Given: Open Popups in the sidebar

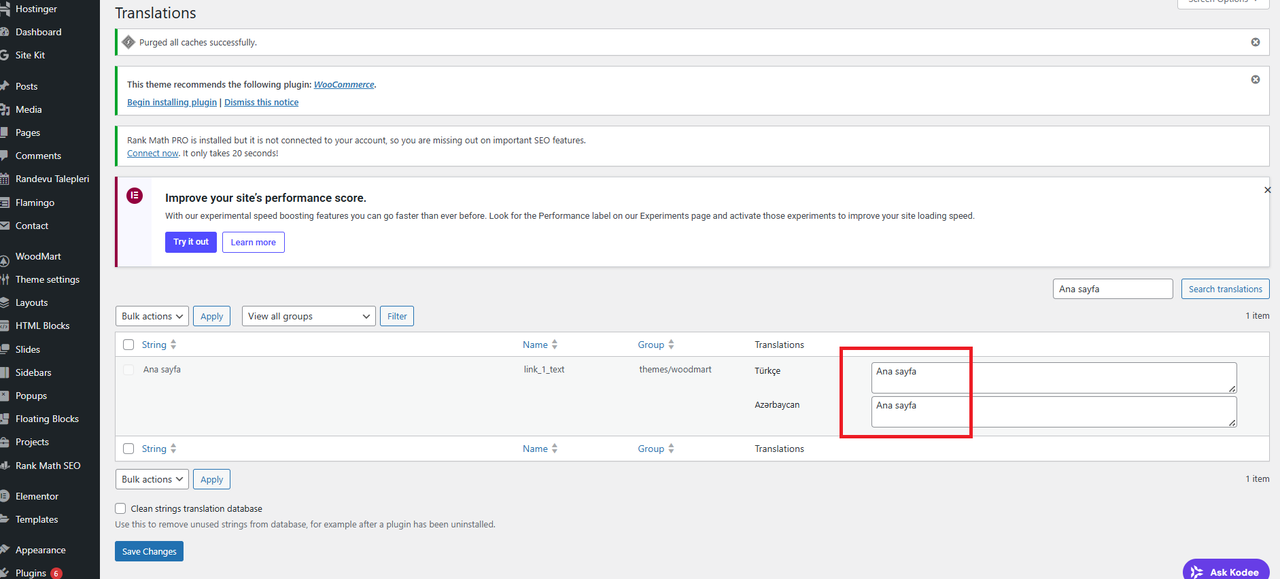Looking at the screenshot, I should 31,395.
